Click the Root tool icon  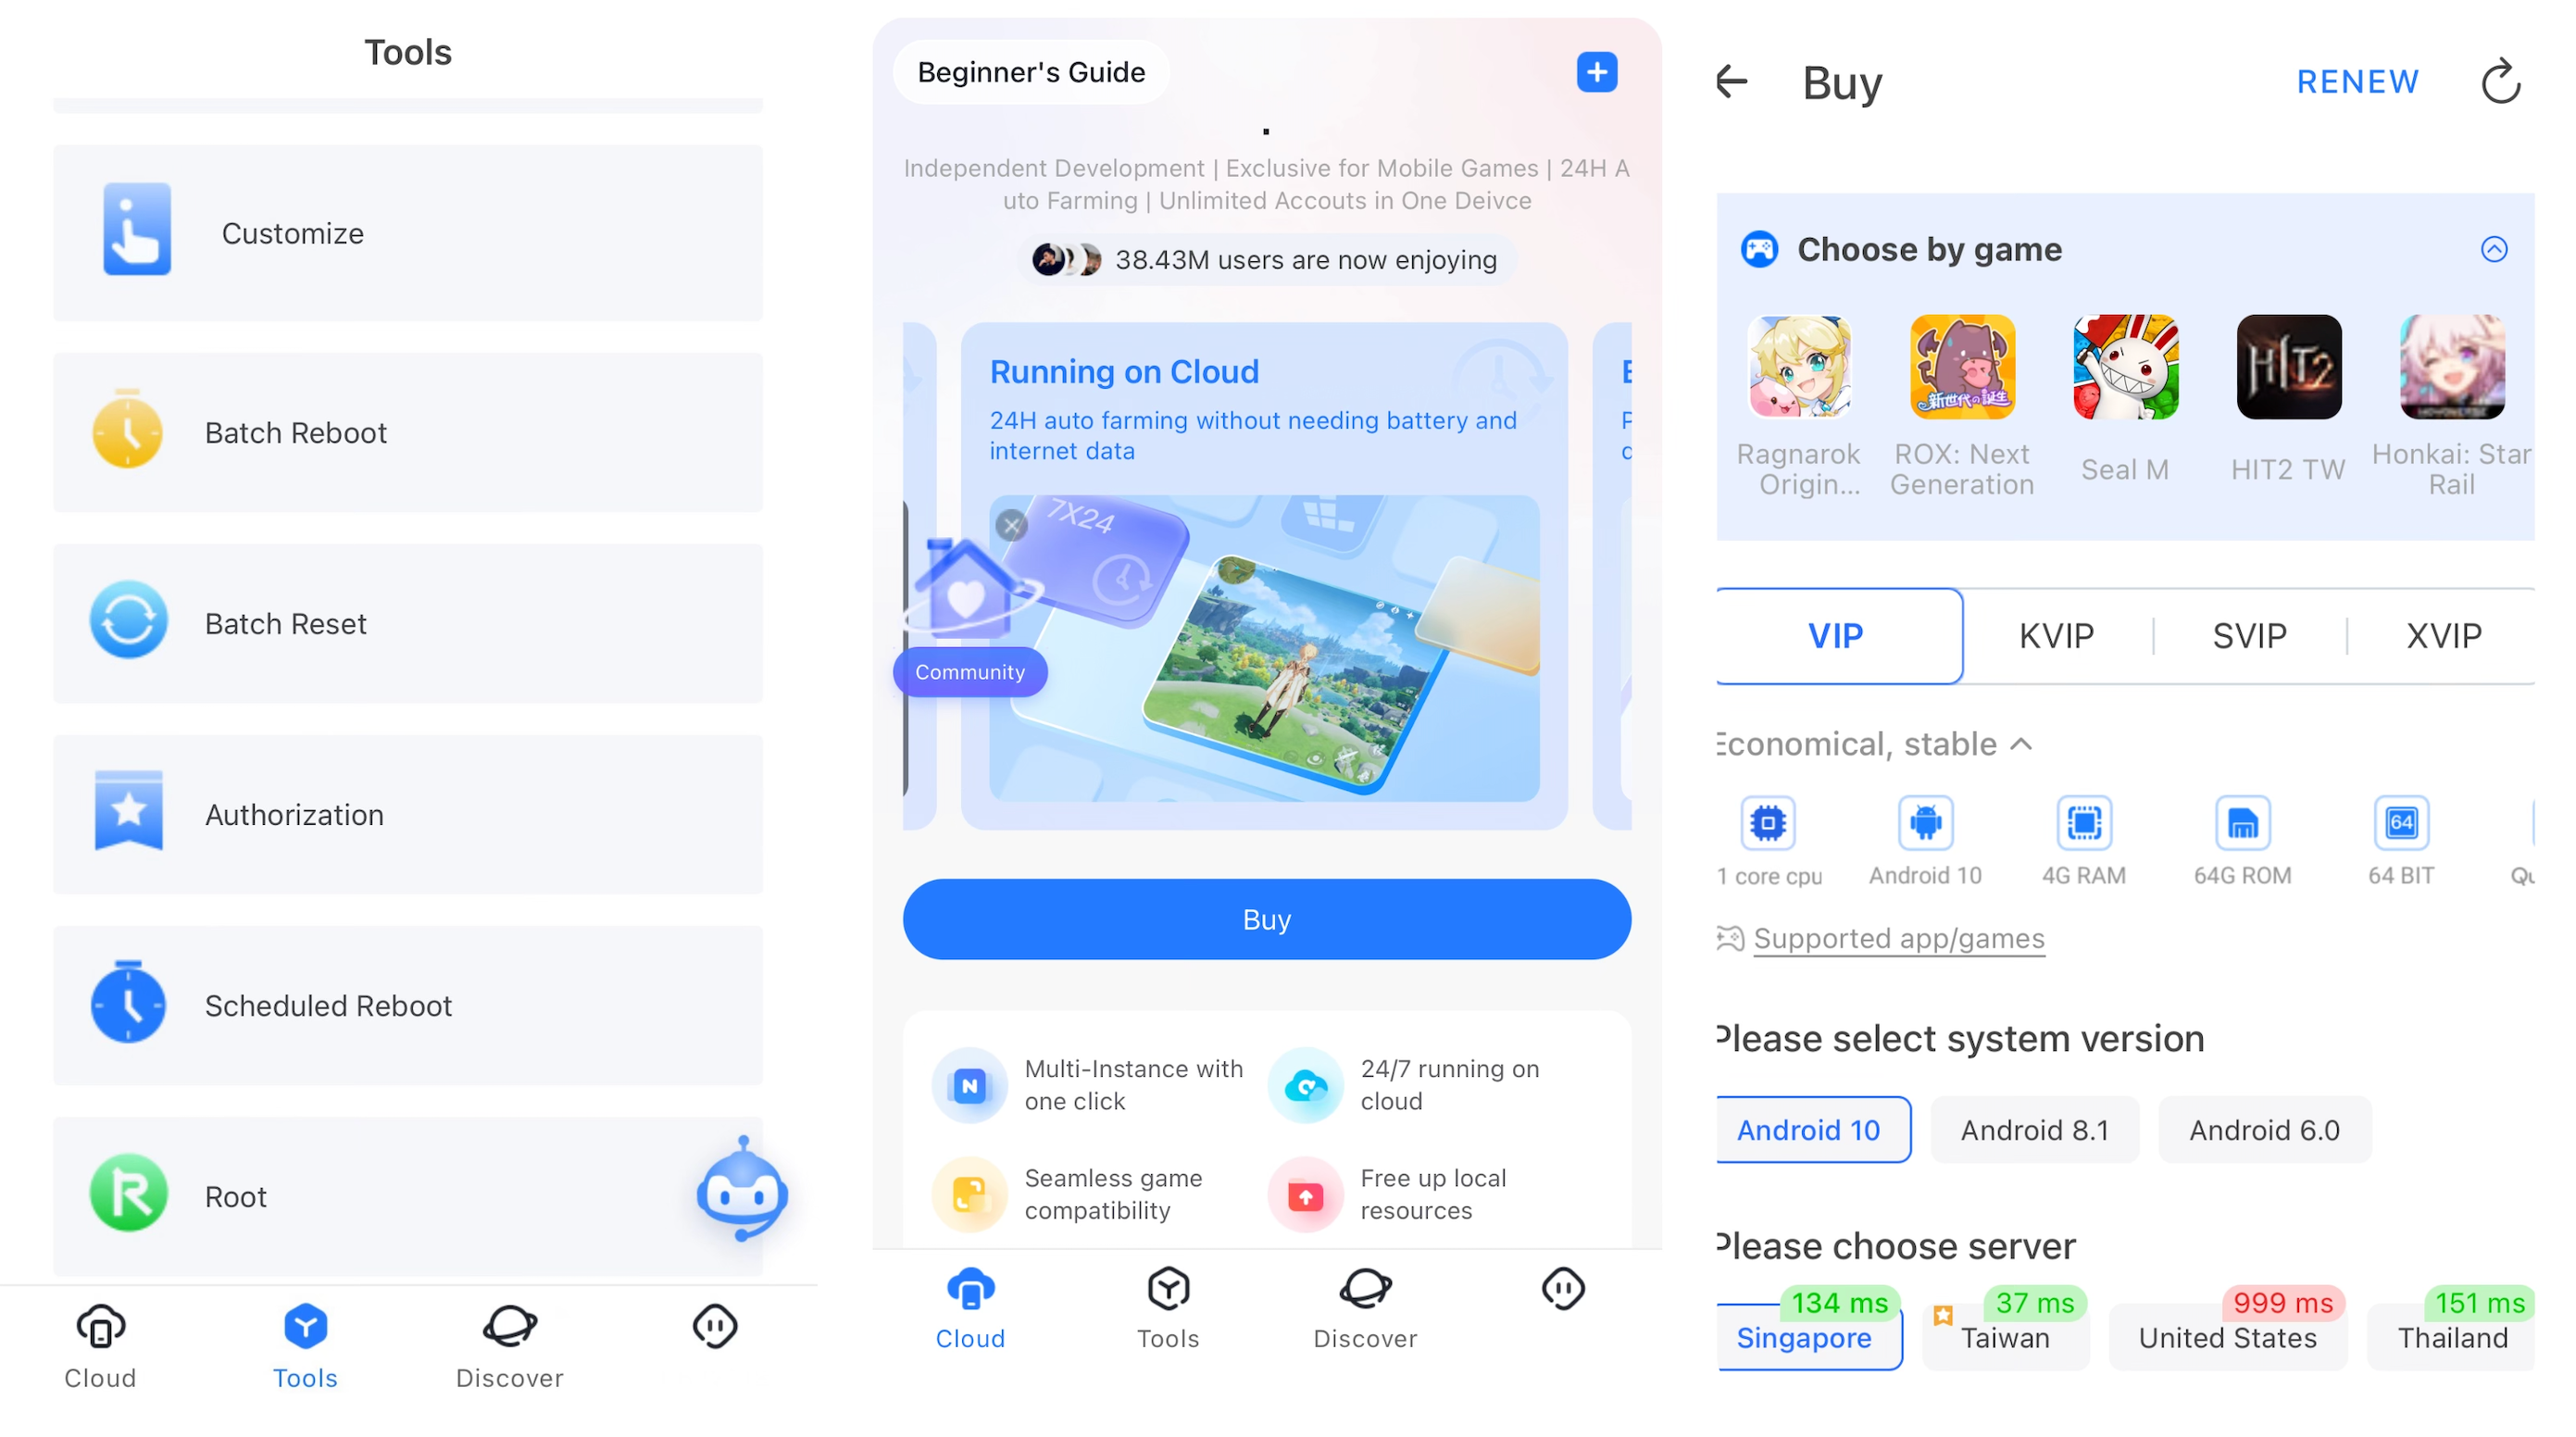coord(129,1196)
